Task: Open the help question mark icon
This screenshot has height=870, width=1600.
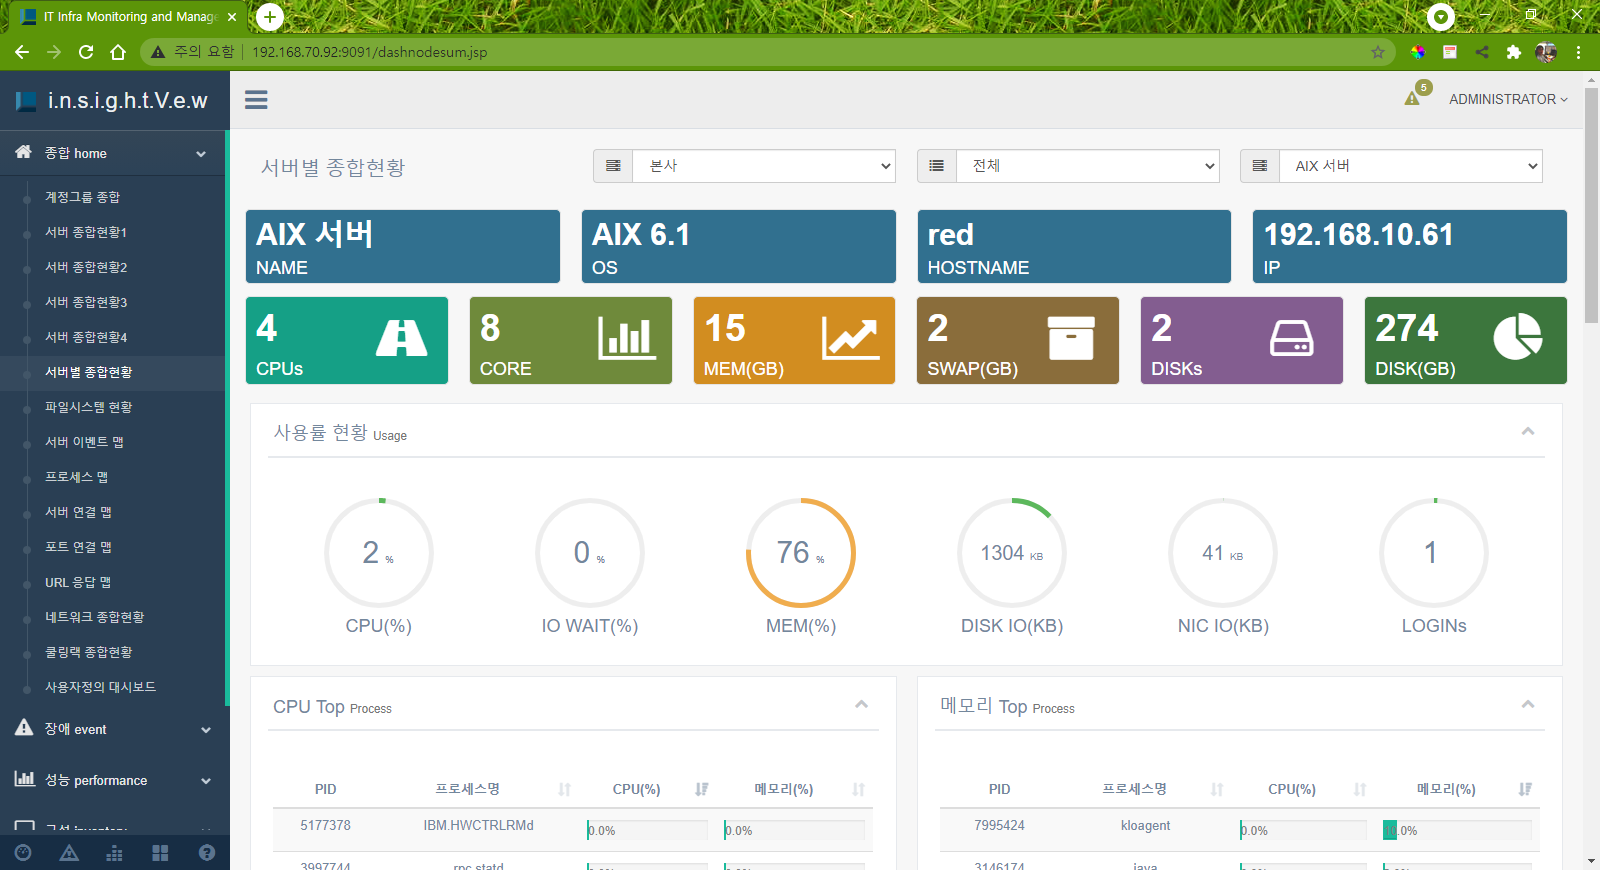Action: click(x=207, y=853)
